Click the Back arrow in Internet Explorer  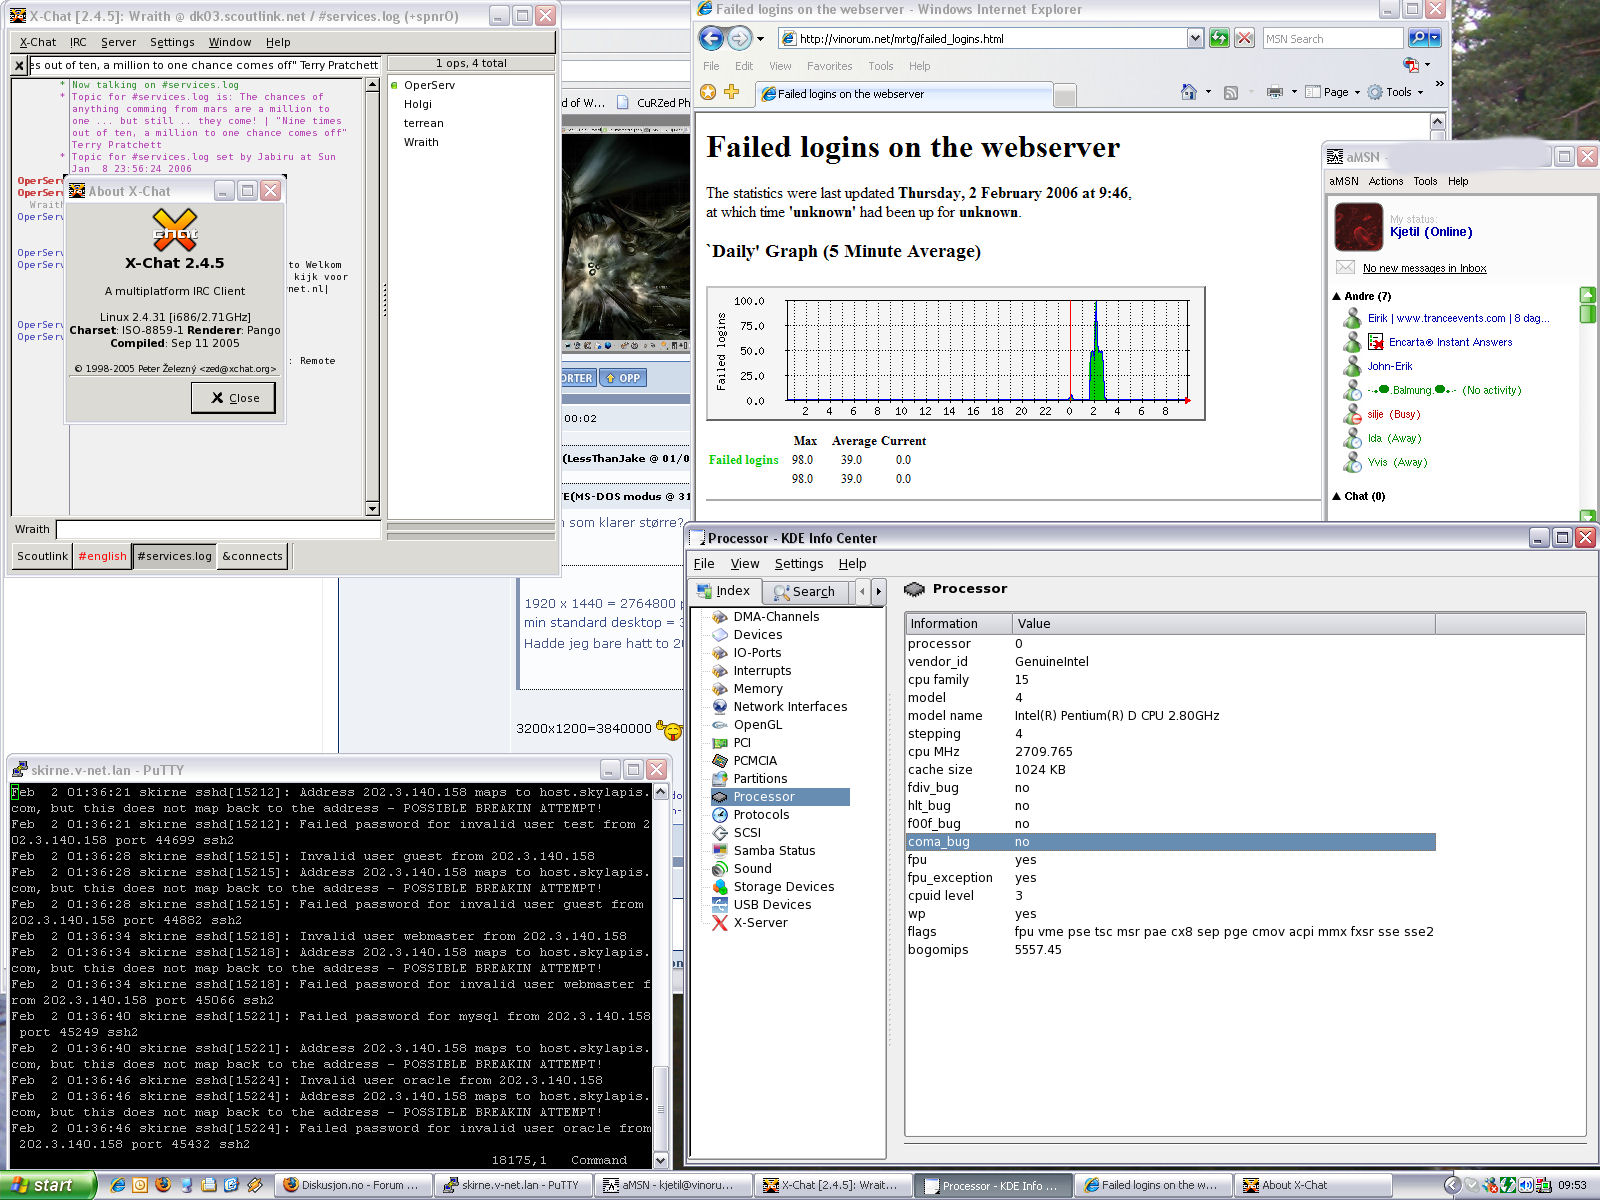(x=711, y=39)
